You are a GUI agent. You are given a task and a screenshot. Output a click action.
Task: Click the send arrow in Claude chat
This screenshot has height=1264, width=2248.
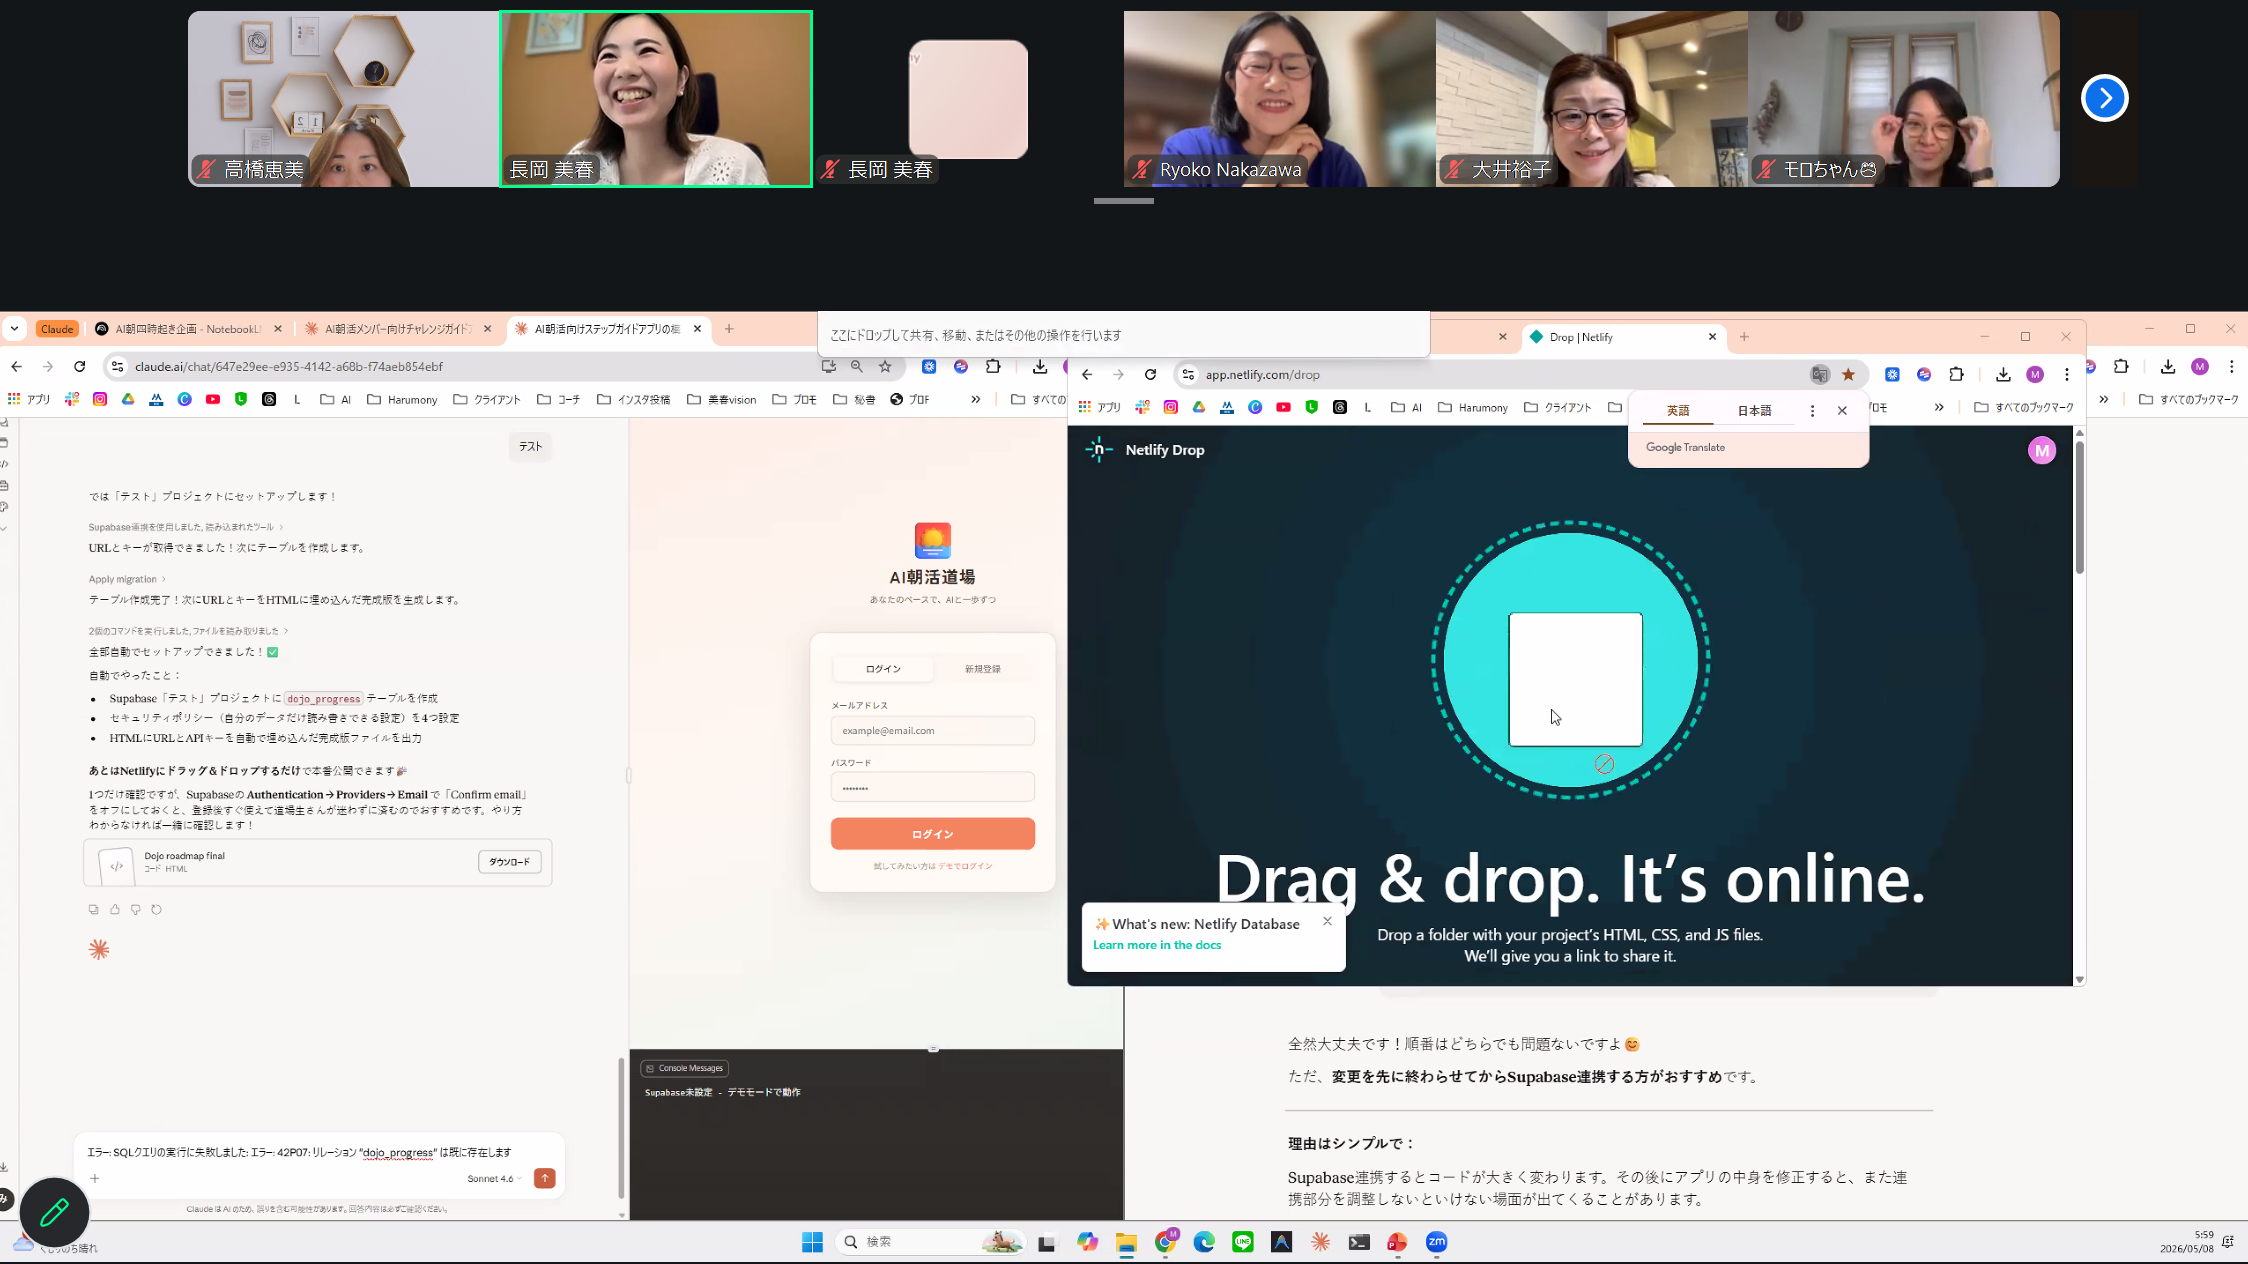544,1178
